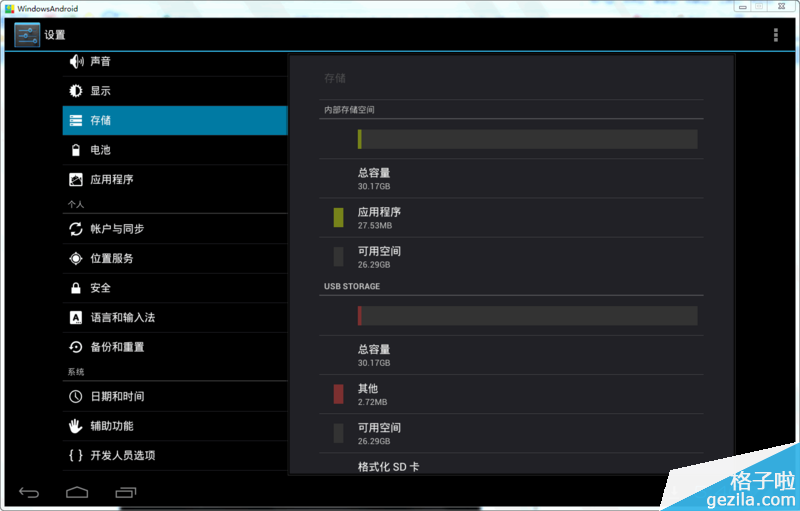The image size is (800, 511).
Task: Select the 存储 settings entry
Action: point(175,120)
